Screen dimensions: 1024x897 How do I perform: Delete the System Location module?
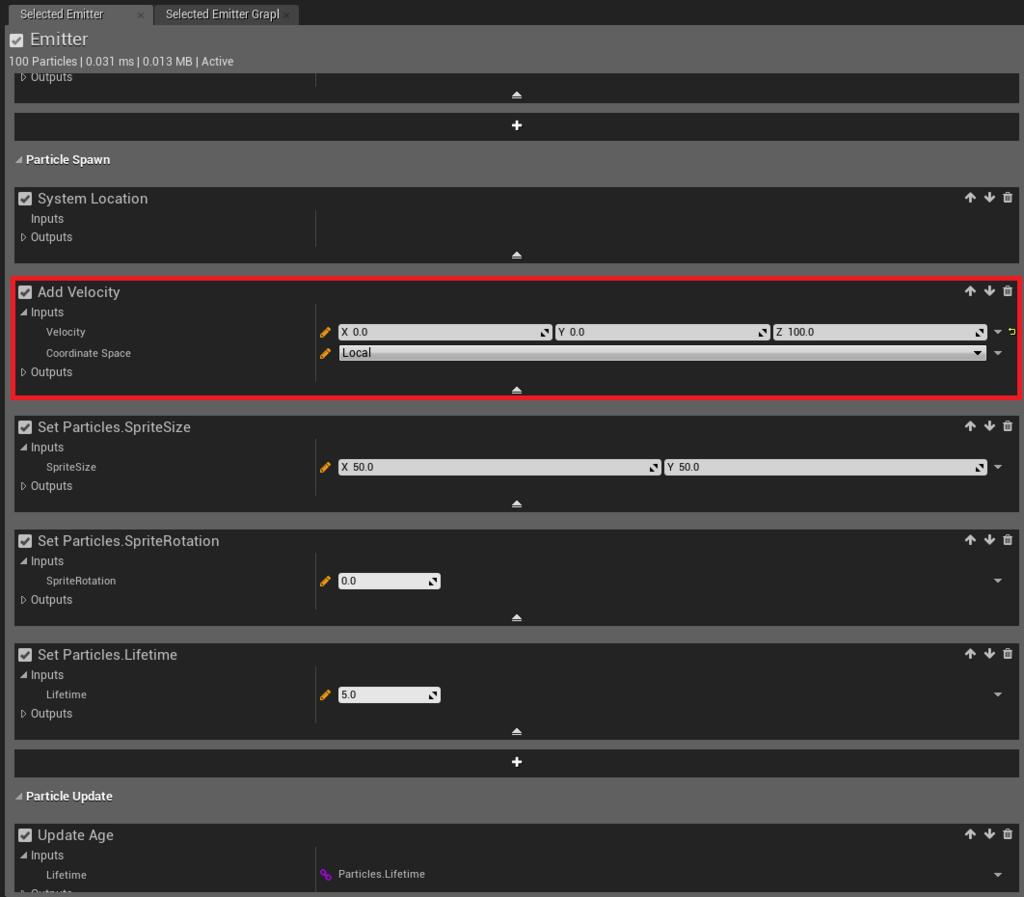pyautogui.click(x=1008, y=198)
